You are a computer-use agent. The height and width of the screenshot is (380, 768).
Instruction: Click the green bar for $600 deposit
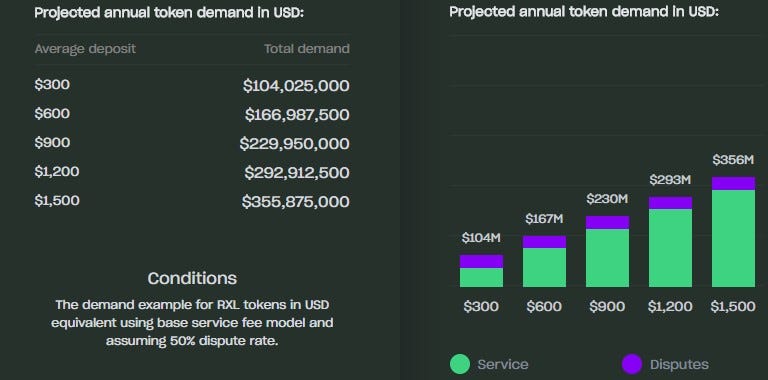tap(544, 267)
